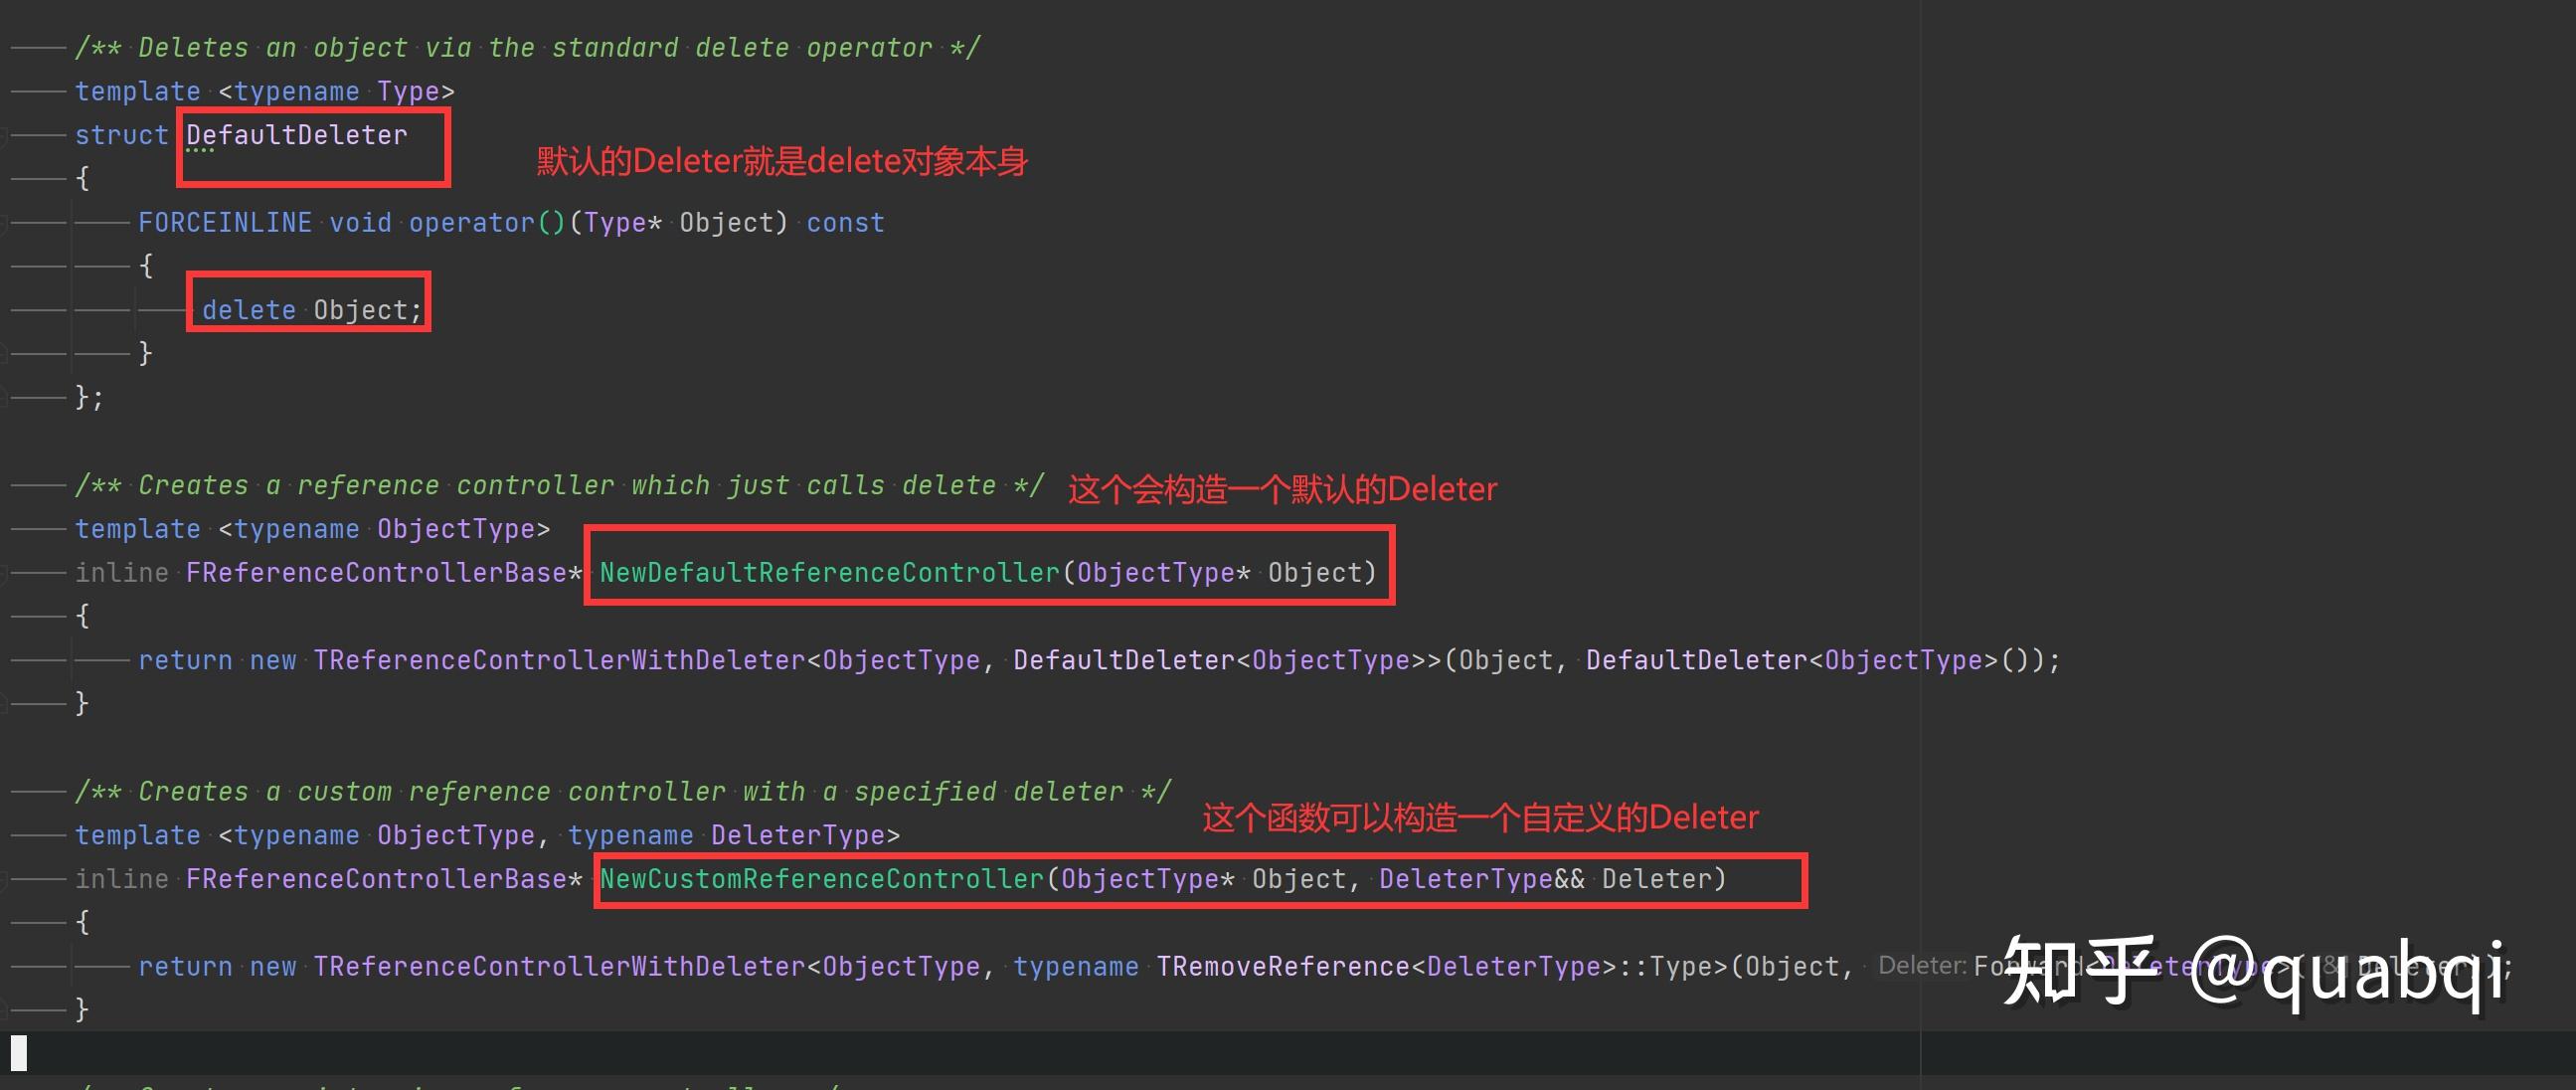Click the red annotation '默认的Deleter就是delete对象本身'
Viewport: 2576px width, 1090px height.
(x=781, y=162)
